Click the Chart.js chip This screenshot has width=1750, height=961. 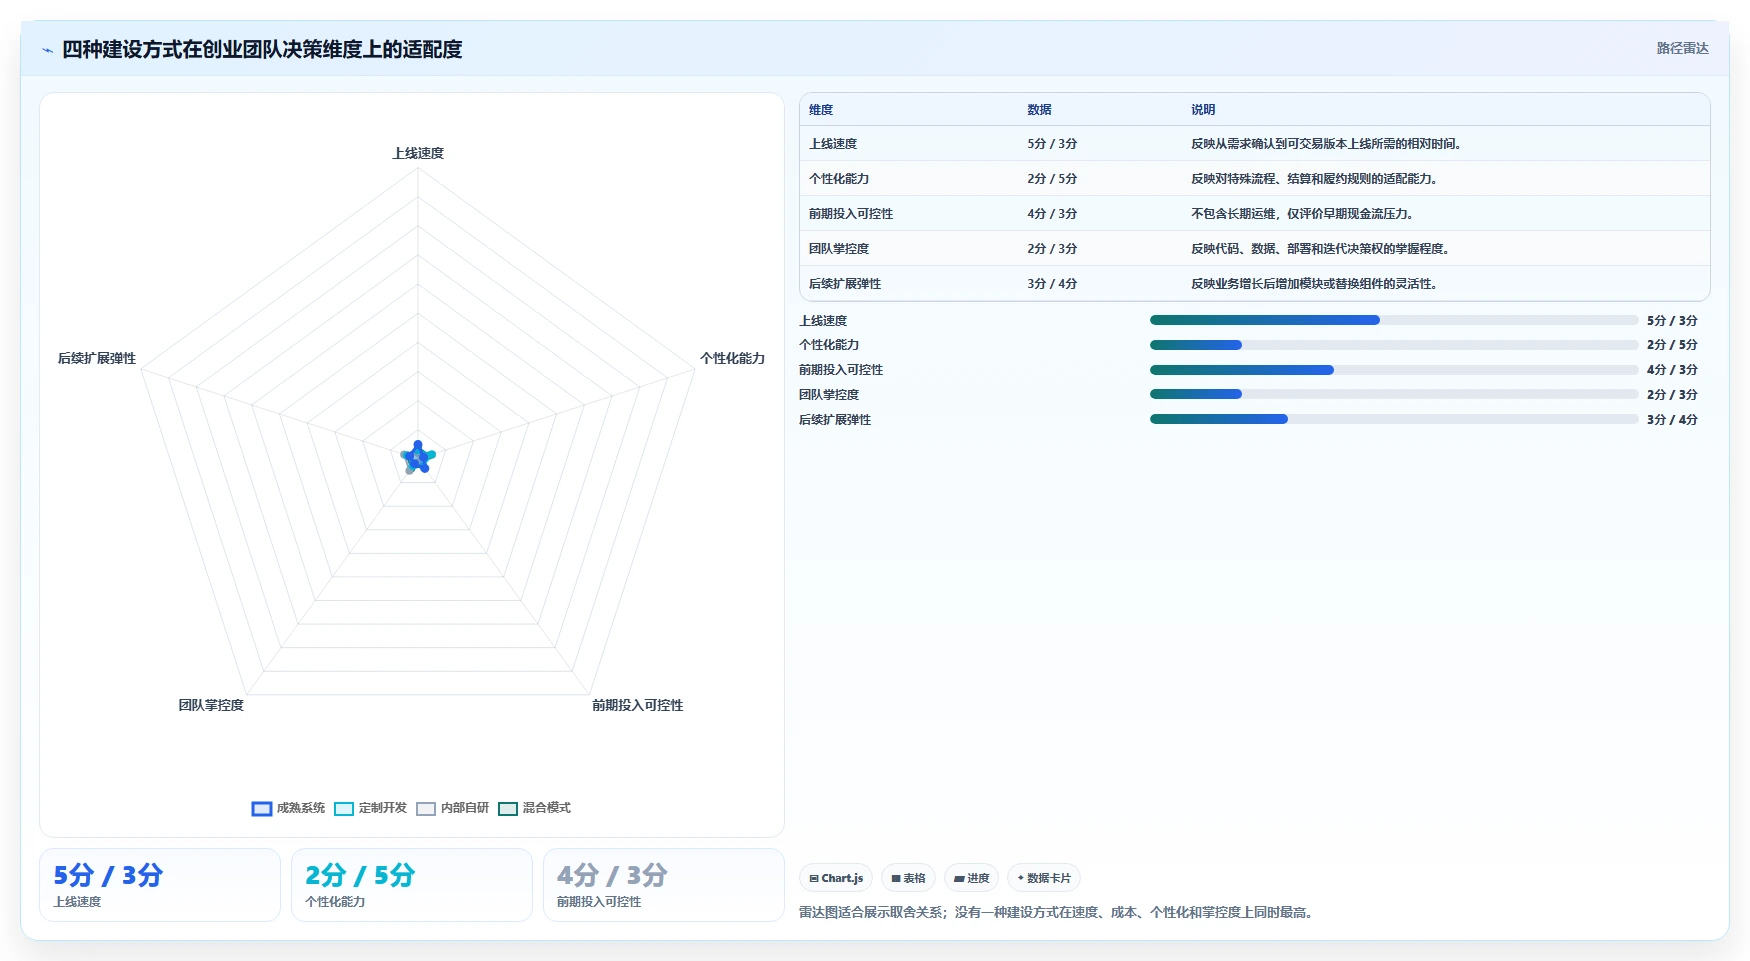pyautogui.click(x=836, y=878)
